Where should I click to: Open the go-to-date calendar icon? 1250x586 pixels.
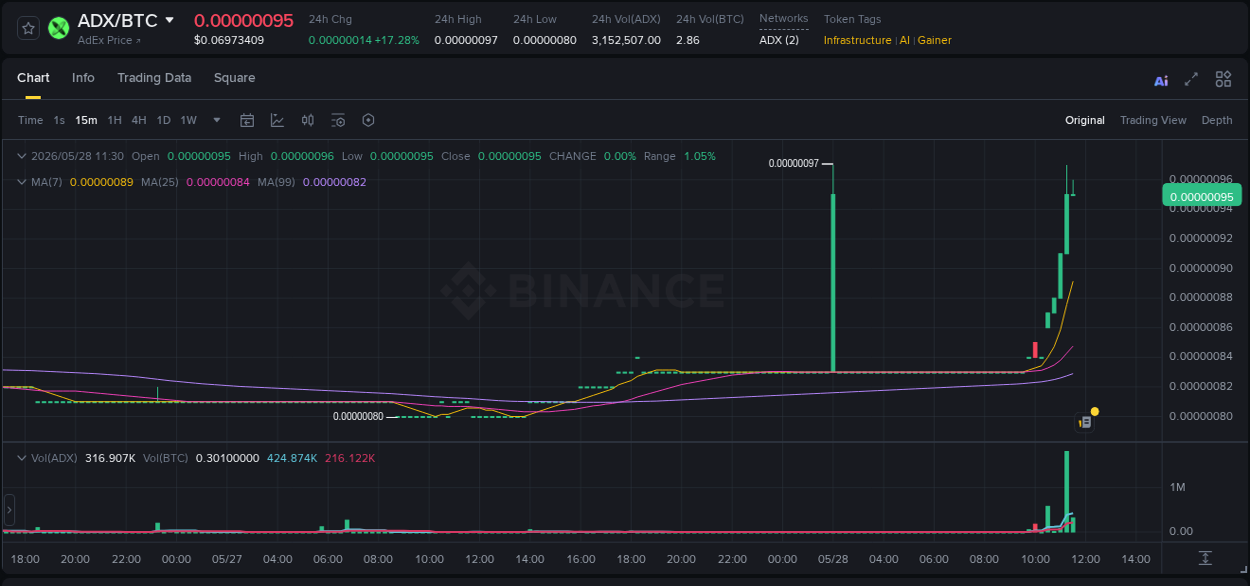(x=247, y=120)
